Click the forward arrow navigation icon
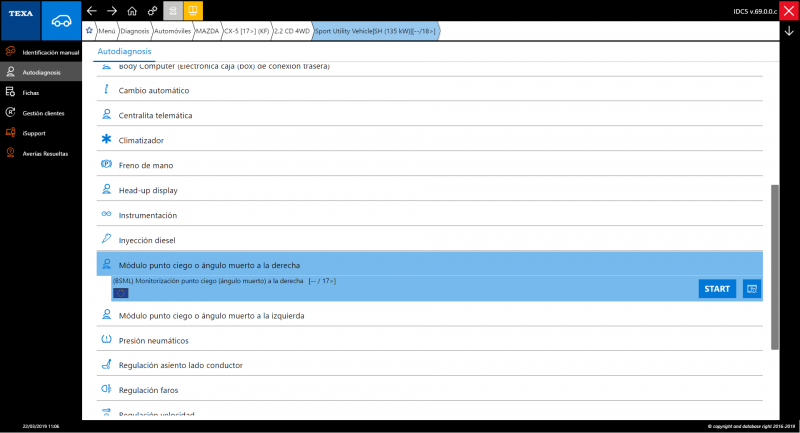The height and width of the screenshot is (433, 800). [112, 11]
